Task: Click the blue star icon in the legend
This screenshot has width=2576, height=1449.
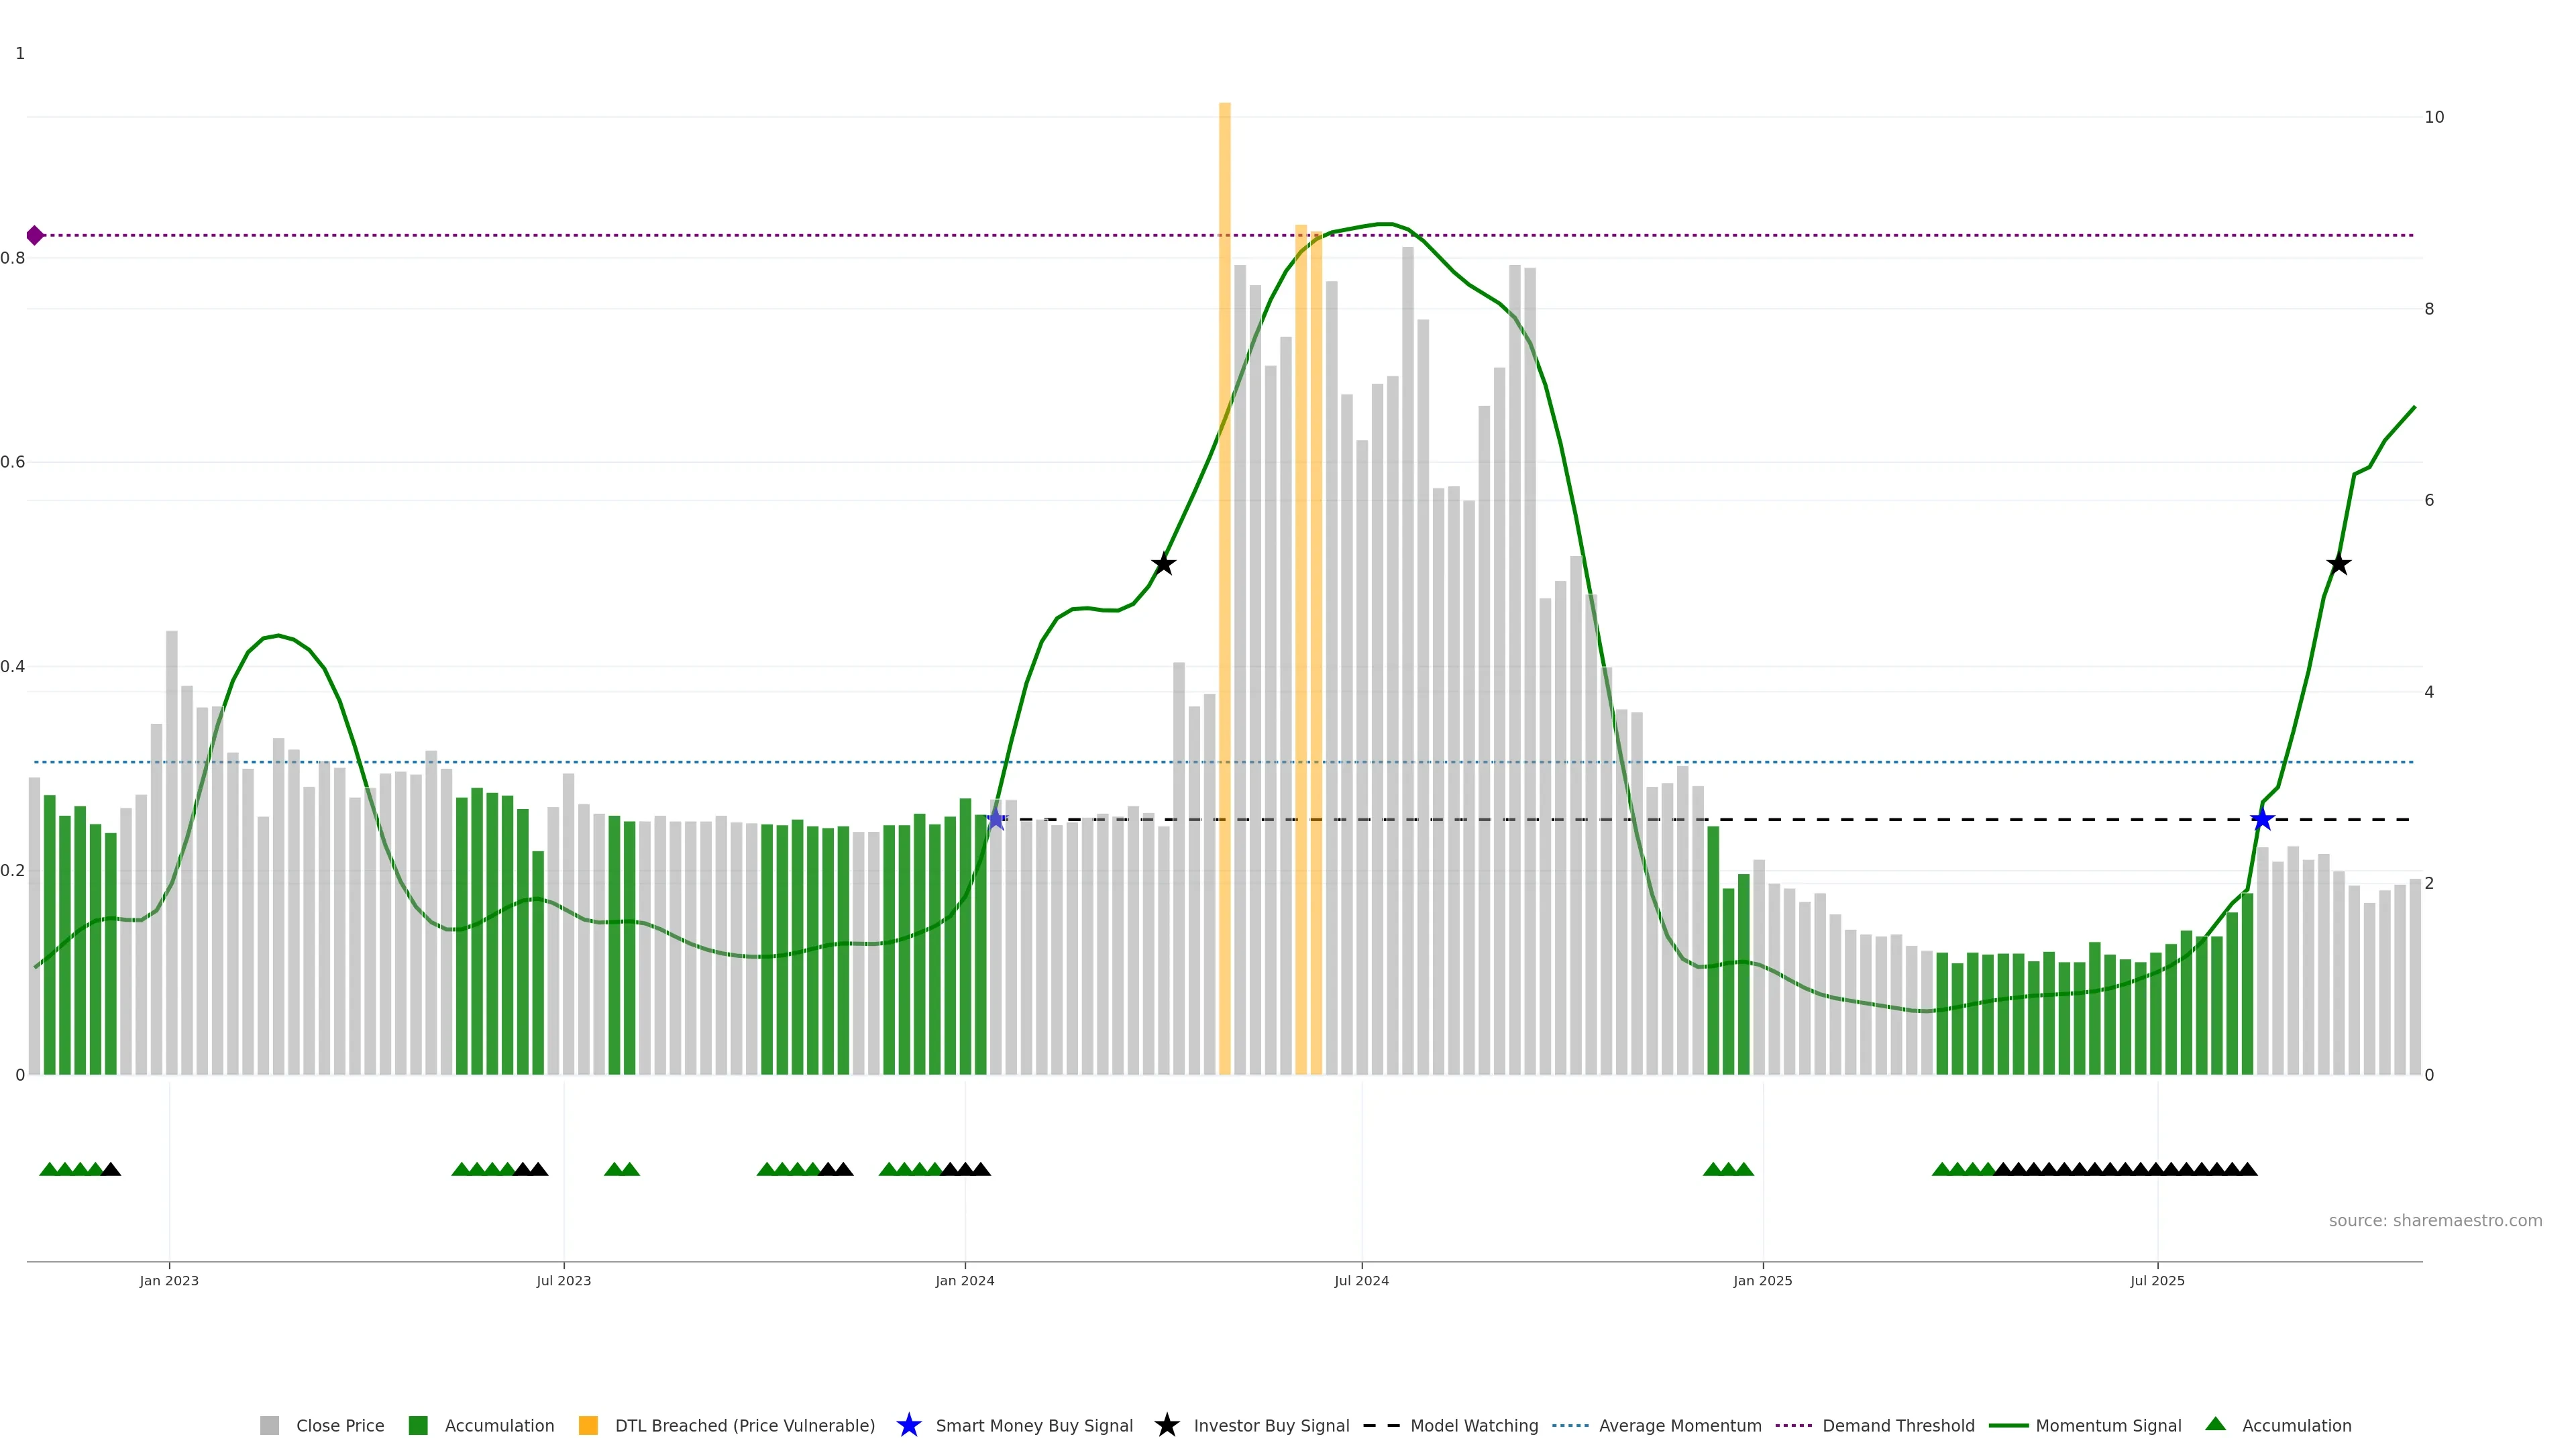Action: 908,1425
